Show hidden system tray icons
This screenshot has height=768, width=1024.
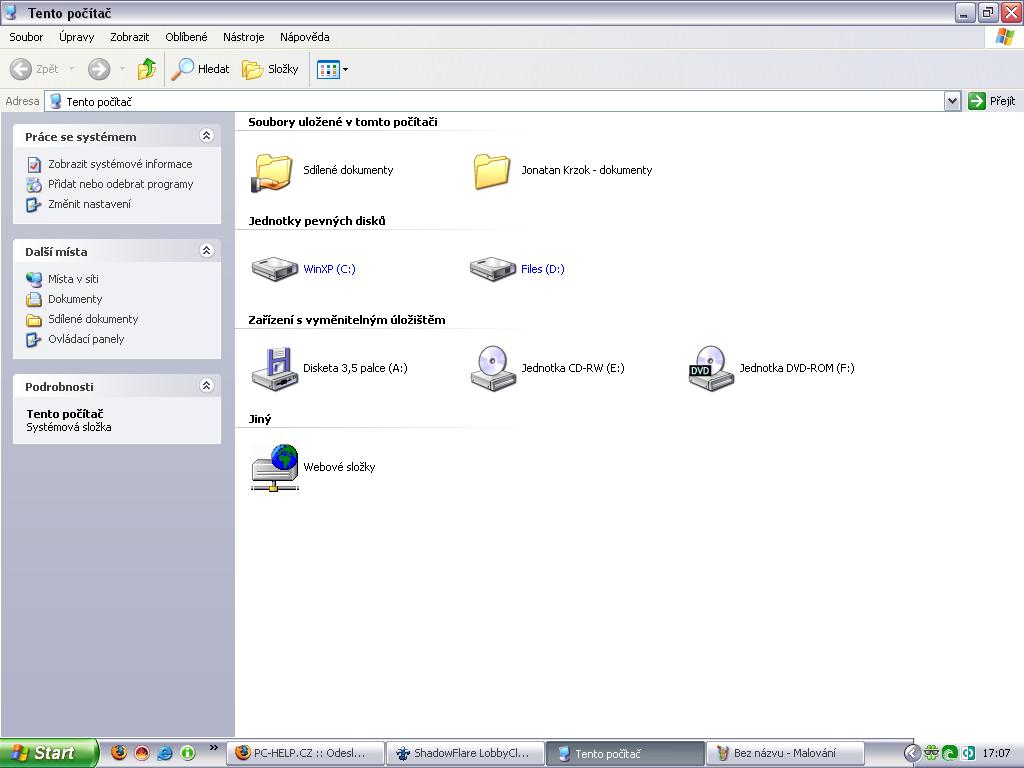(912, 753)
